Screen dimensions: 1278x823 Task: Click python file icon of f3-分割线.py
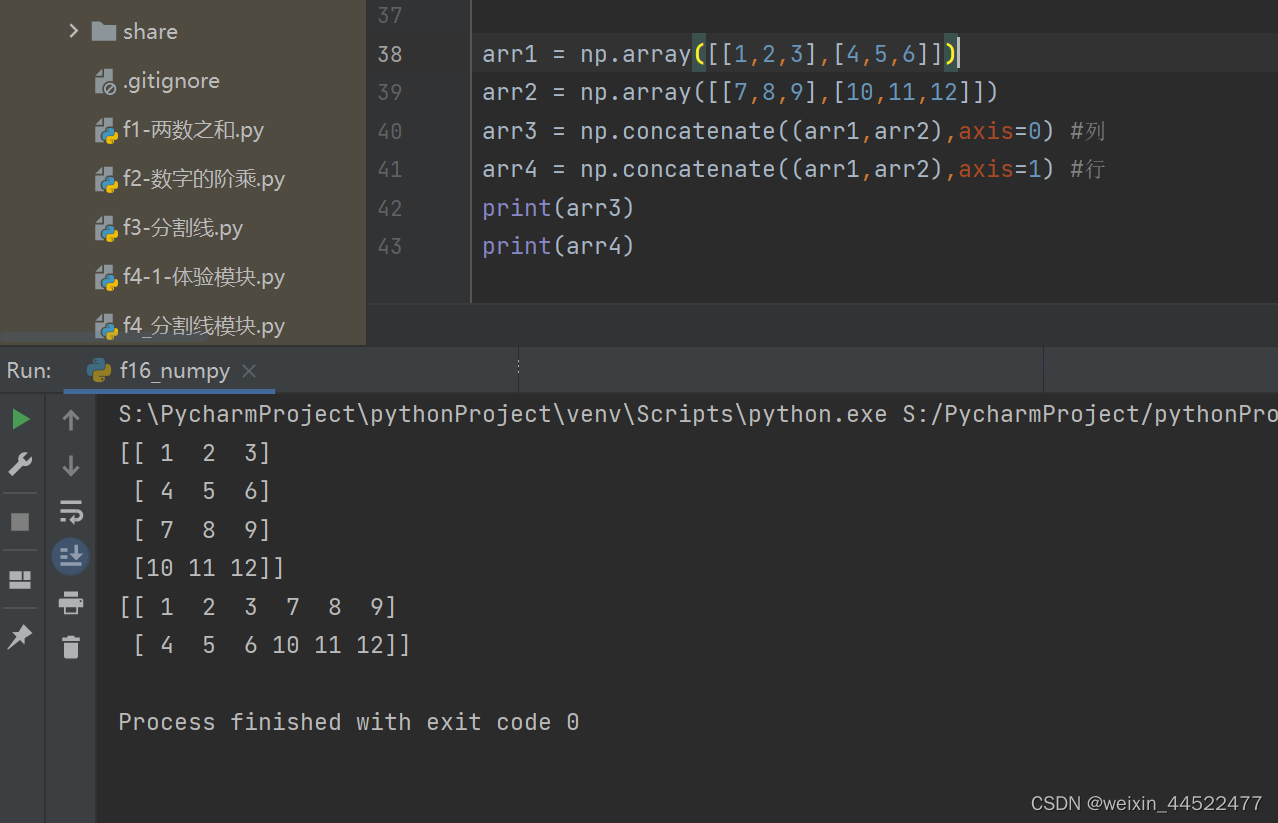[105, 228]
